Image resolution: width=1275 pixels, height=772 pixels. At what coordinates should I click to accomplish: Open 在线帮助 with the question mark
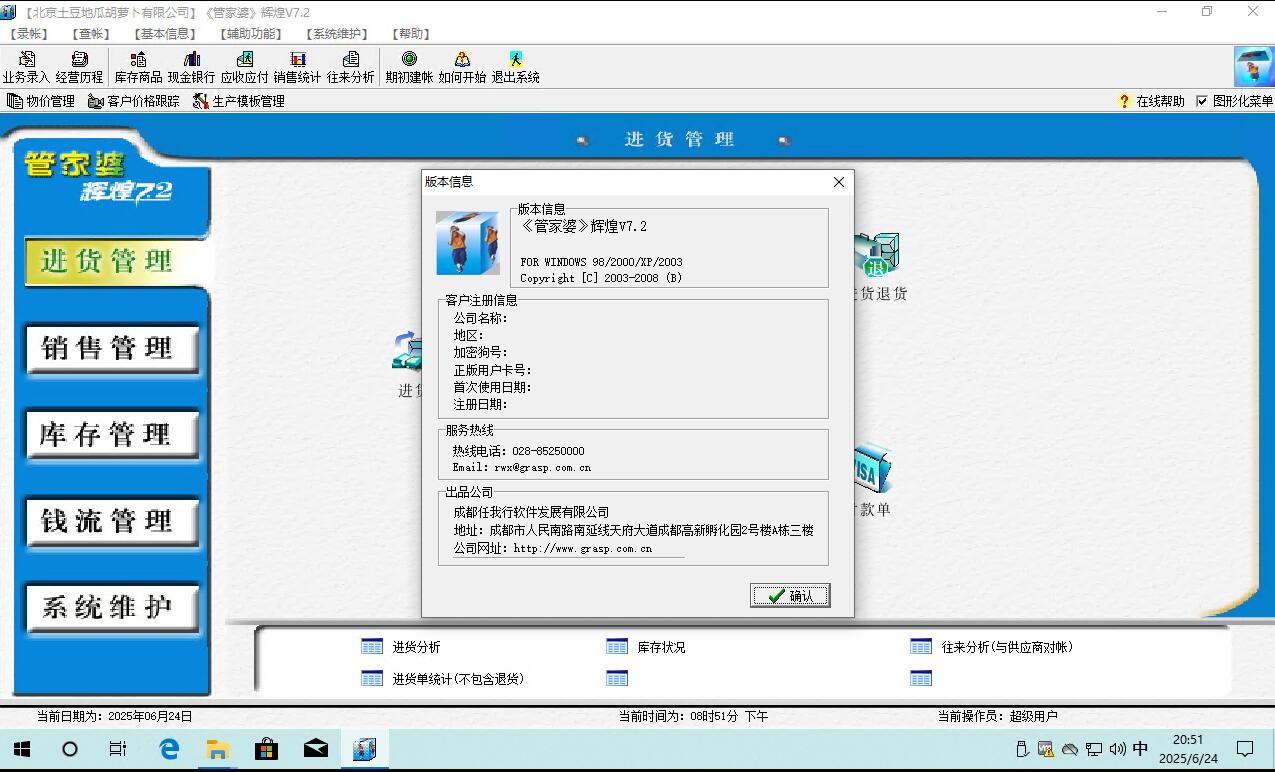click(1151, 101)
